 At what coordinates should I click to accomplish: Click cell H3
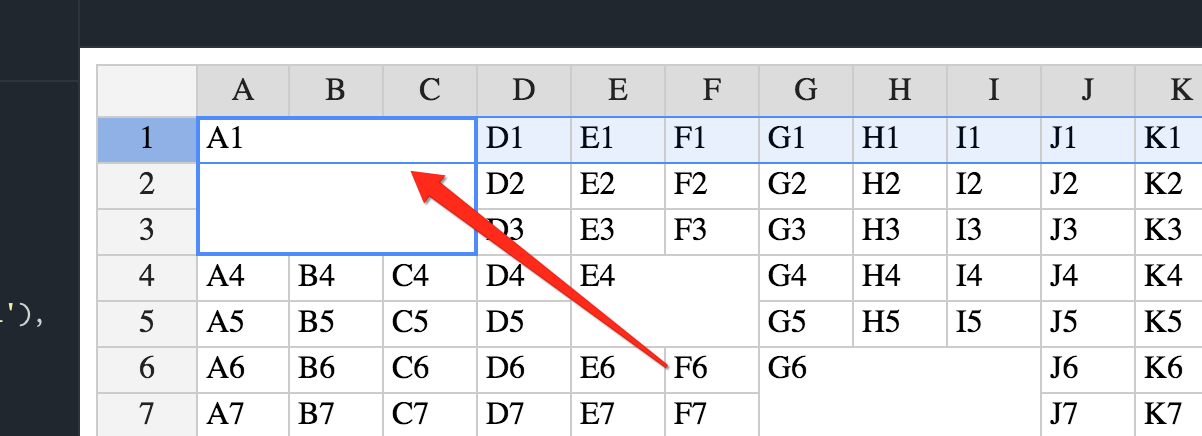901,232
